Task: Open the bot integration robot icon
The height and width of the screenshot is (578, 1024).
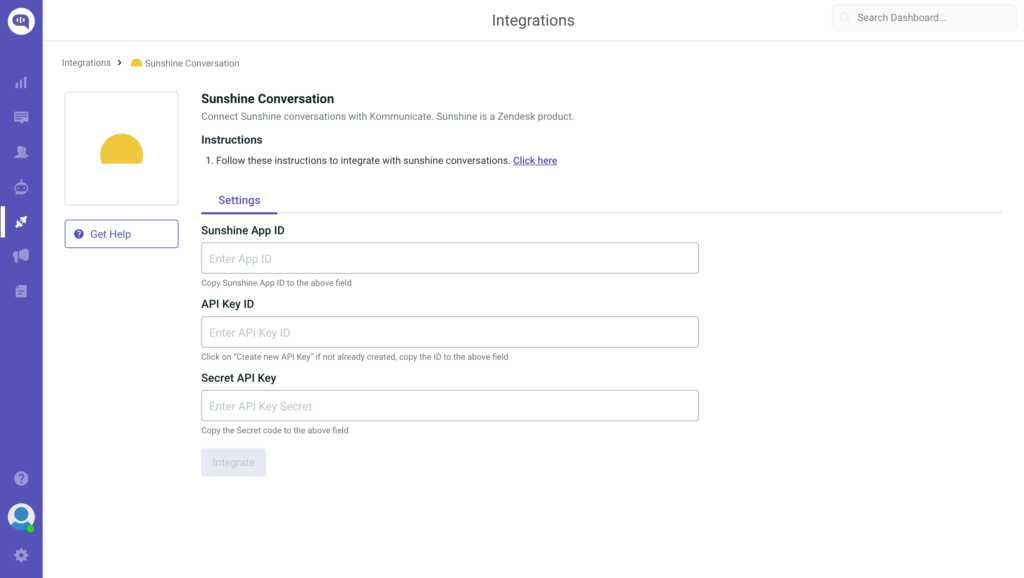Action: coord(21,187)
